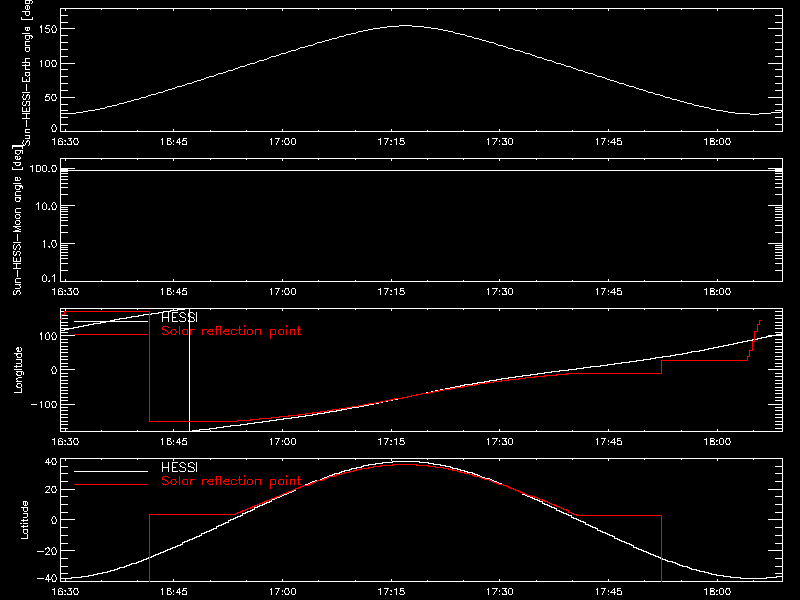The image size is (800, 600).
Task: Click the 0.1 tick on Moon angle axis
Action: (x=49, y=279)
